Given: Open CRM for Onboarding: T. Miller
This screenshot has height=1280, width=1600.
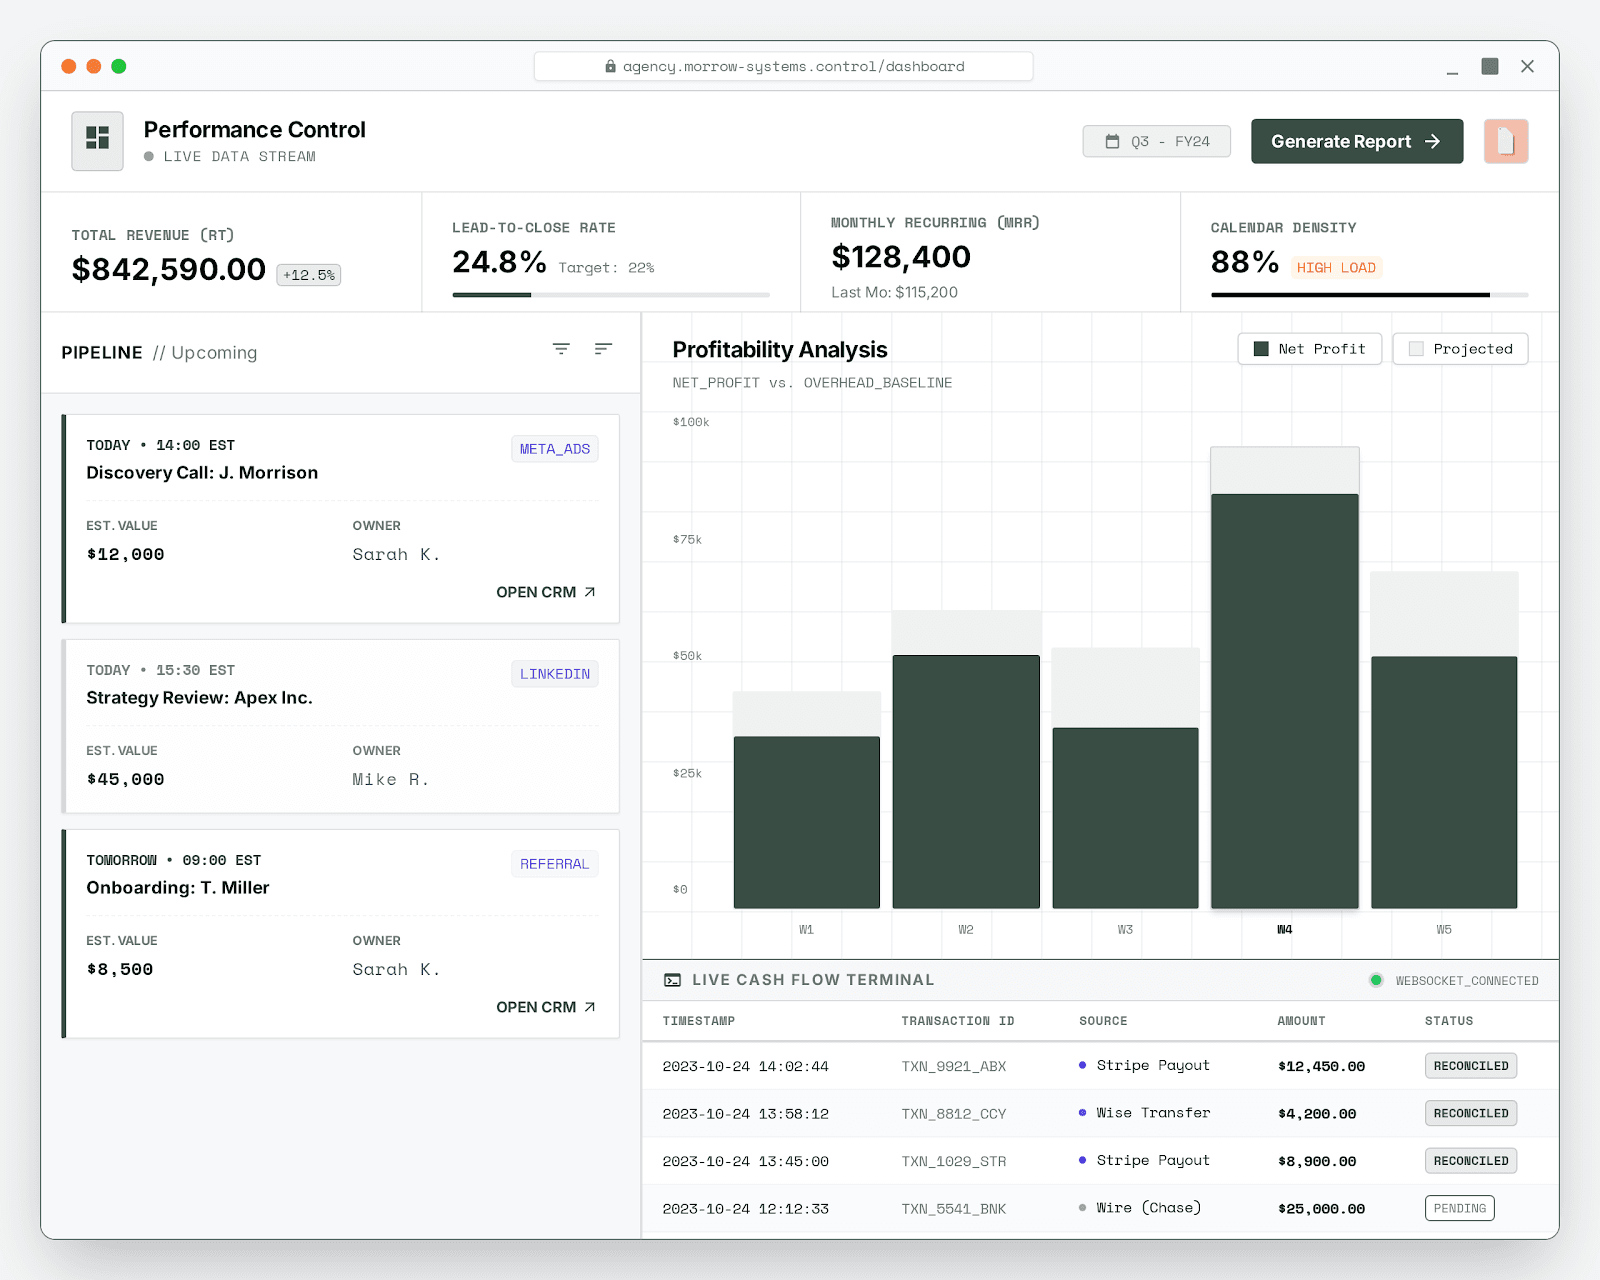Looking at the screenshot, I should coord(546,1006).
